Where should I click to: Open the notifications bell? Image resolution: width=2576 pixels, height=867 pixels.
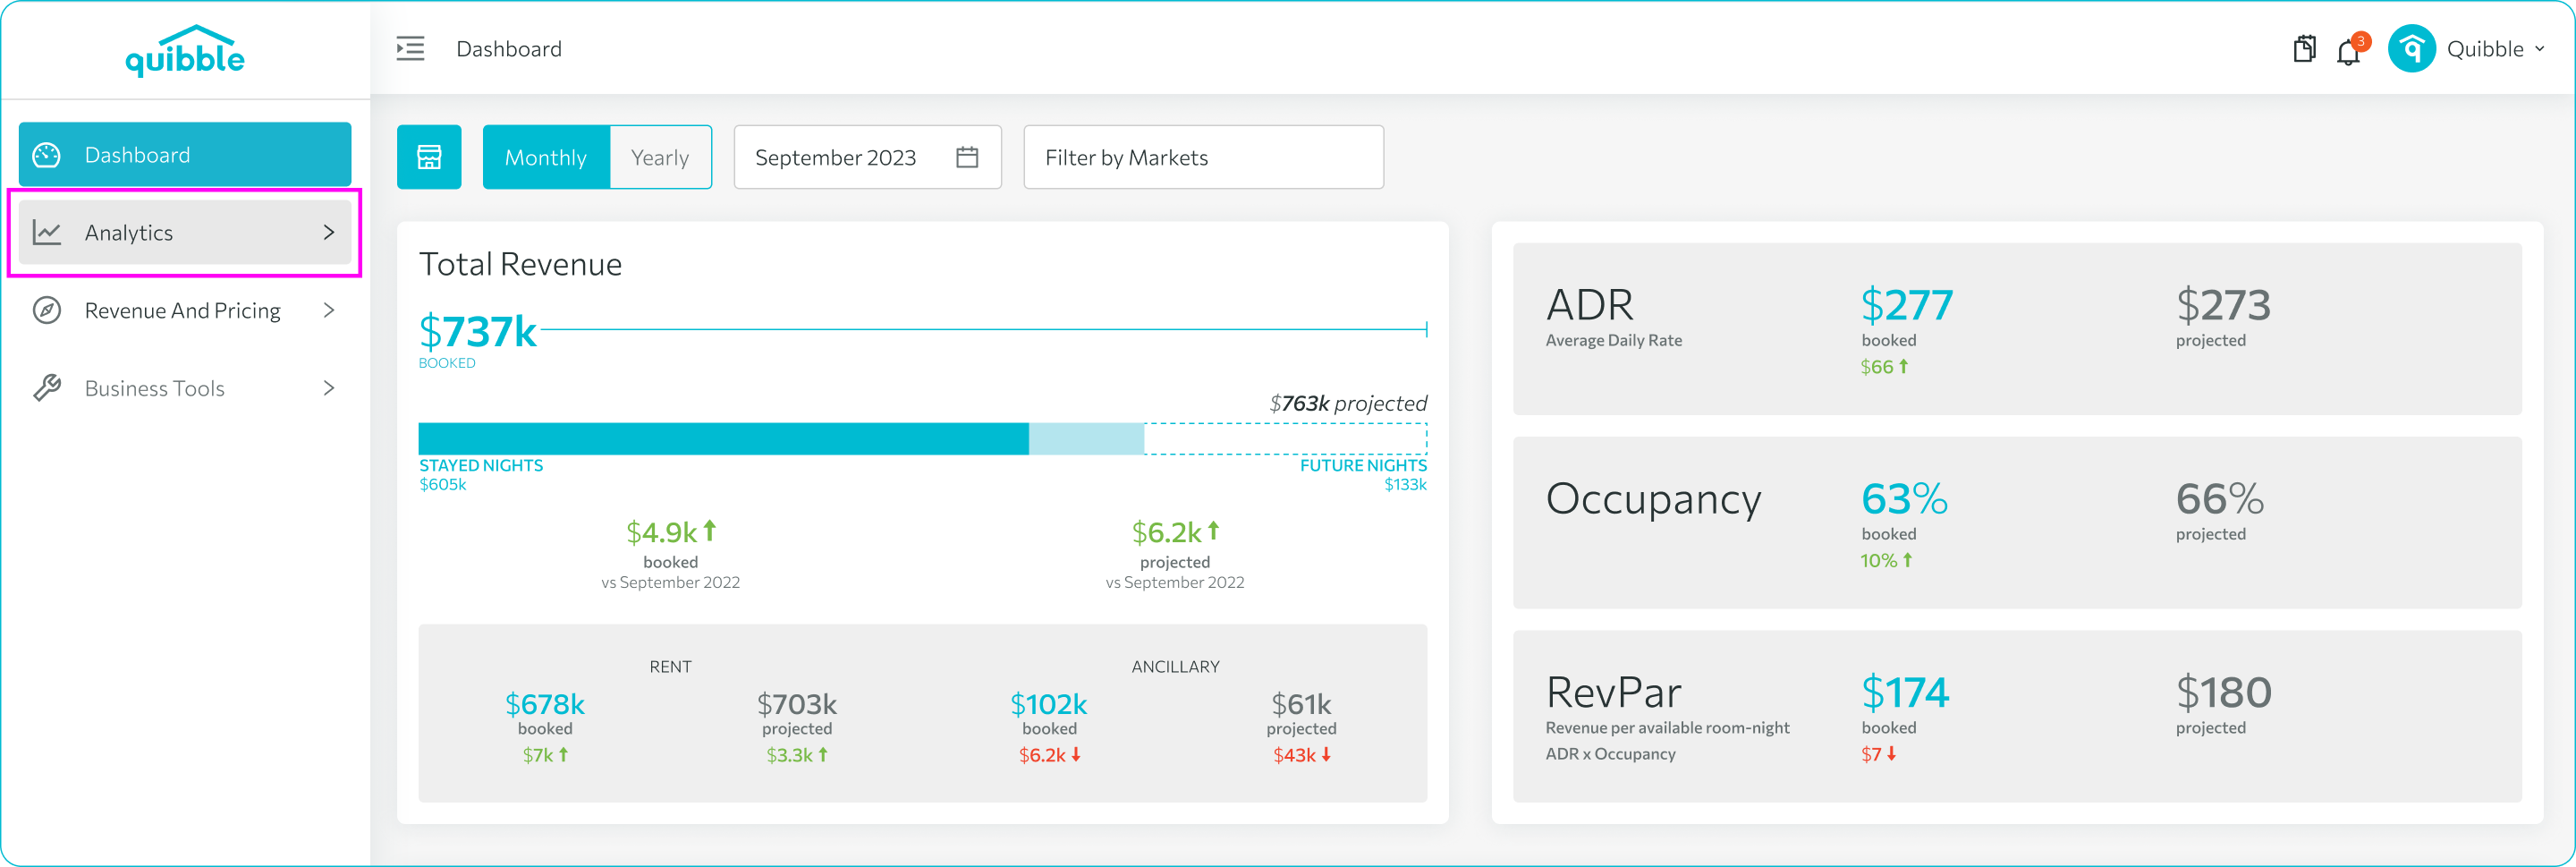[2348, 52]
